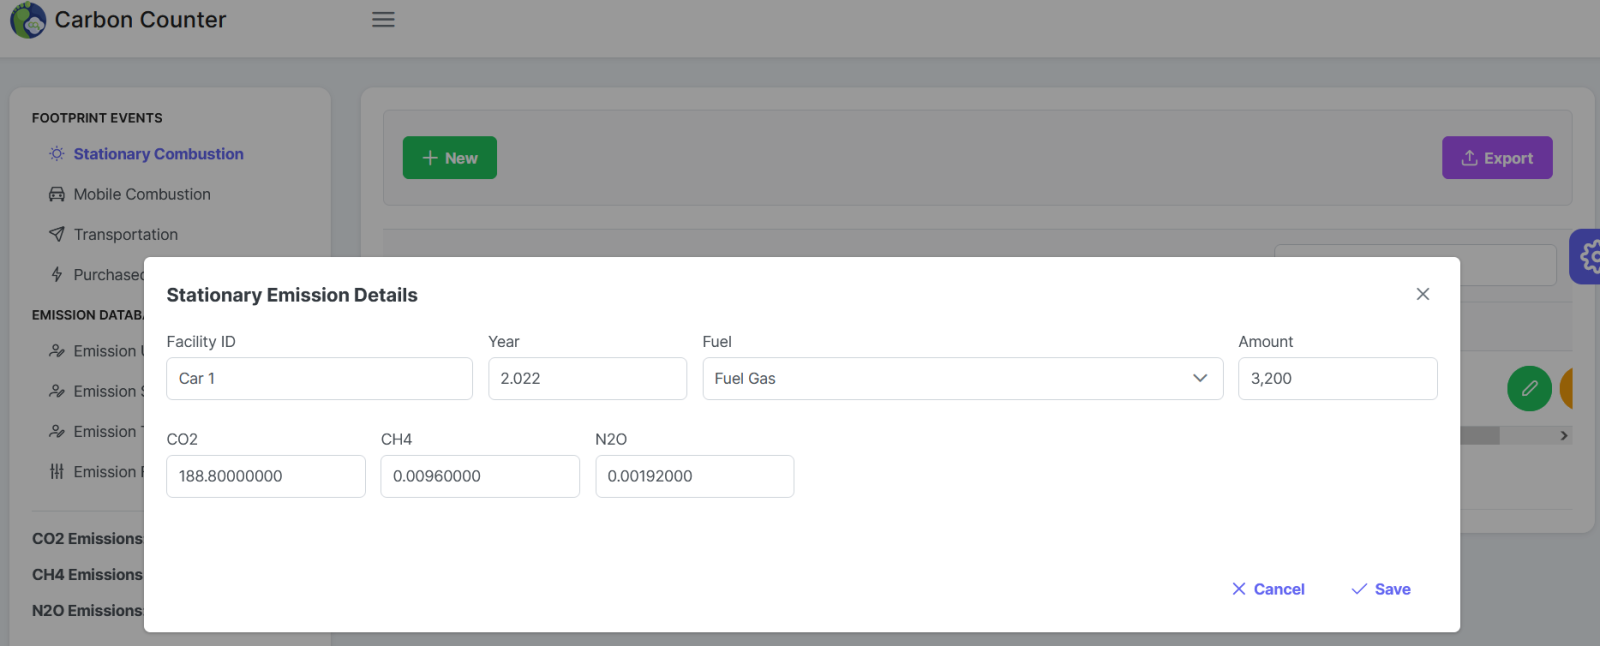The image size is (1600, 646).
Task: Click the horizontal scrollbar right arrow
Action: coord(1564,436)
